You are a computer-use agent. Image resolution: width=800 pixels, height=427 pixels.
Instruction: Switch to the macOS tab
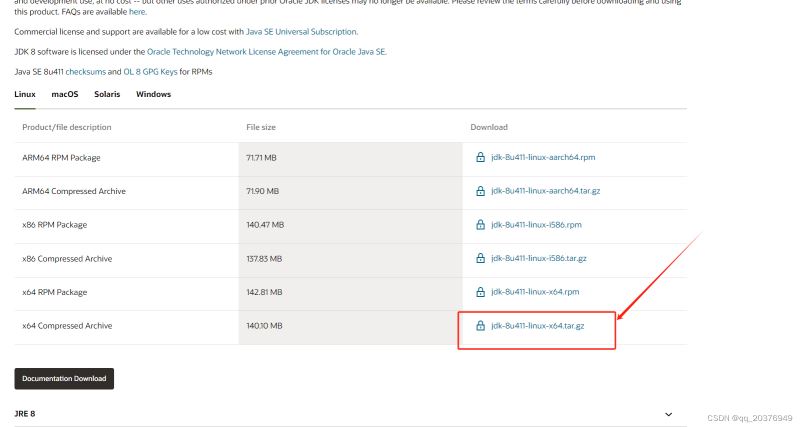click(x=65, y=94)
